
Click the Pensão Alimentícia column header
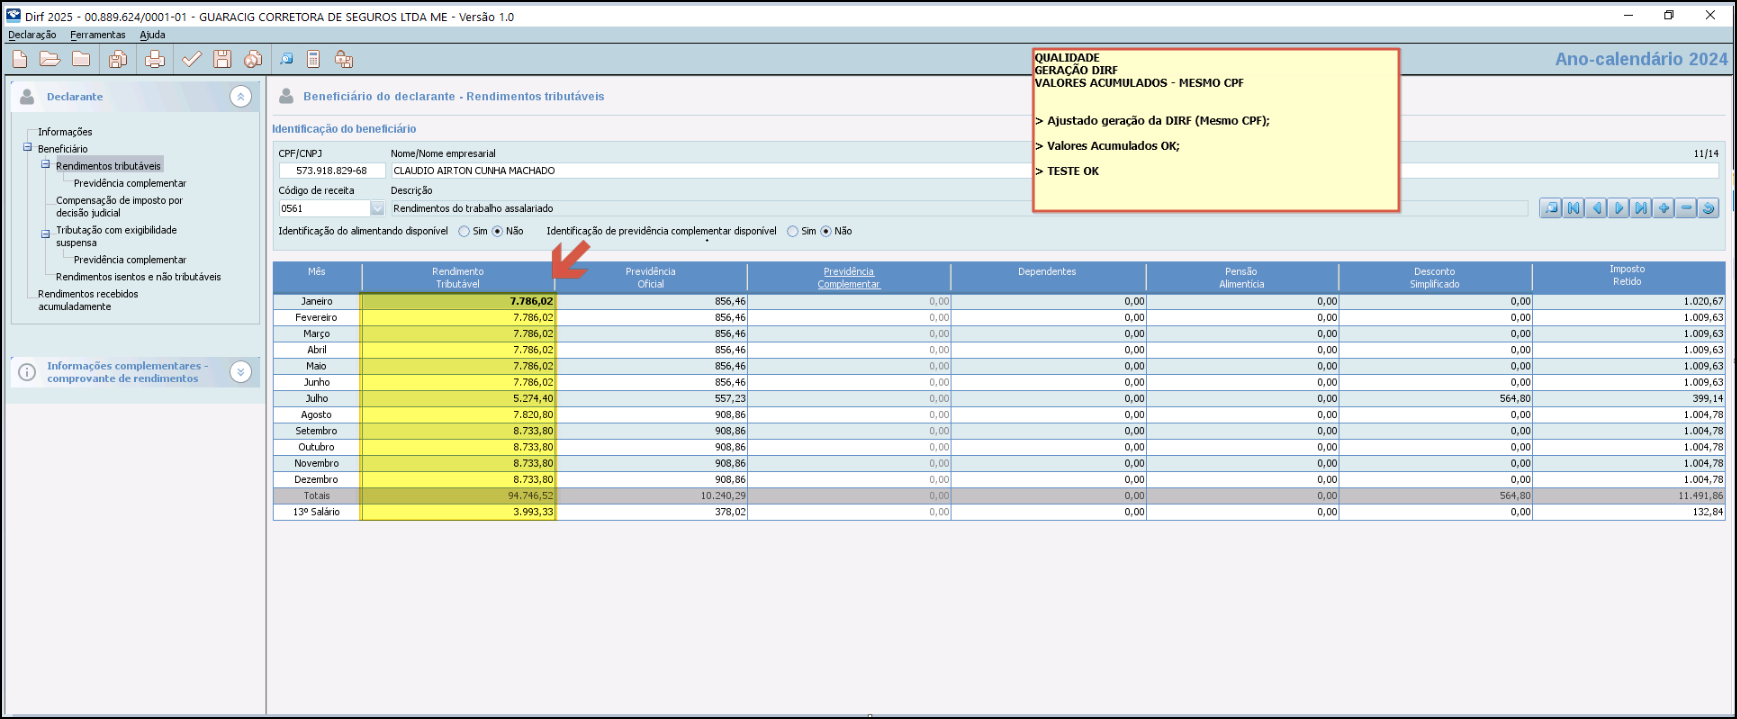[1242, 278]
